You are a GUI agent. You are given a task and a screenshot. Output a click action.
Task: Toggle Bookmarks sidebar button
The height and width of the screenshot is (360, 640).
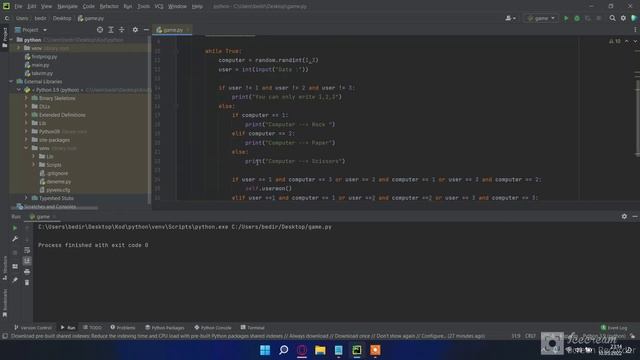pos(4,303)
